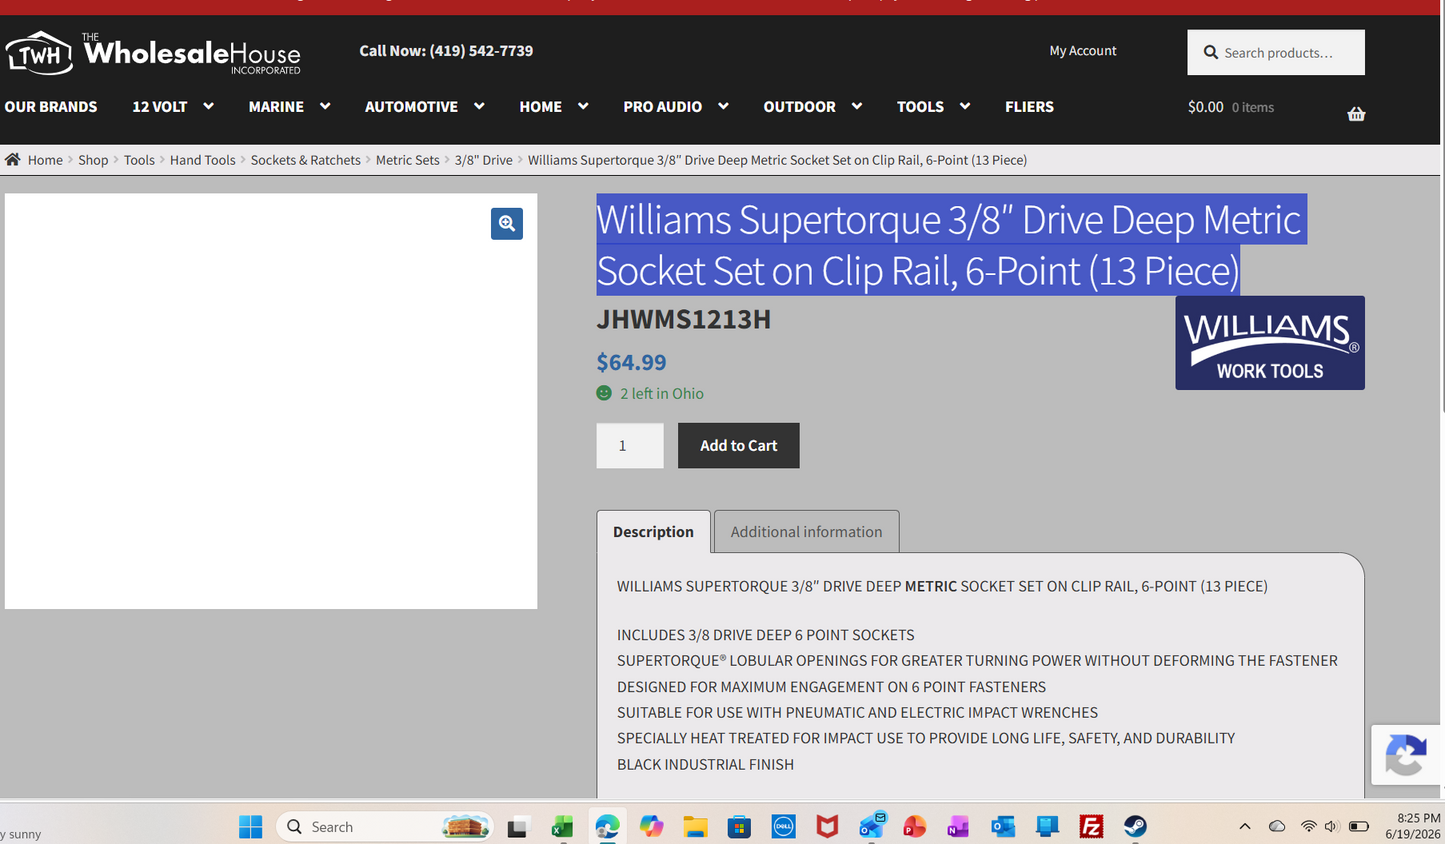Launch PowerPoint from the taskbar
This screenshot has height=844, width=1445.
pyautogui.click(x=914, y=827)
